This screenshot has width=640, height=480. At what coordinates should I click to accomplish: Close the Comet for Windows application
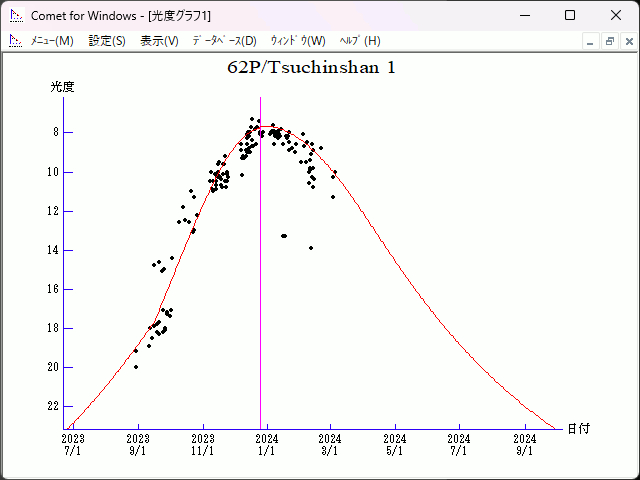pos(616,16)
